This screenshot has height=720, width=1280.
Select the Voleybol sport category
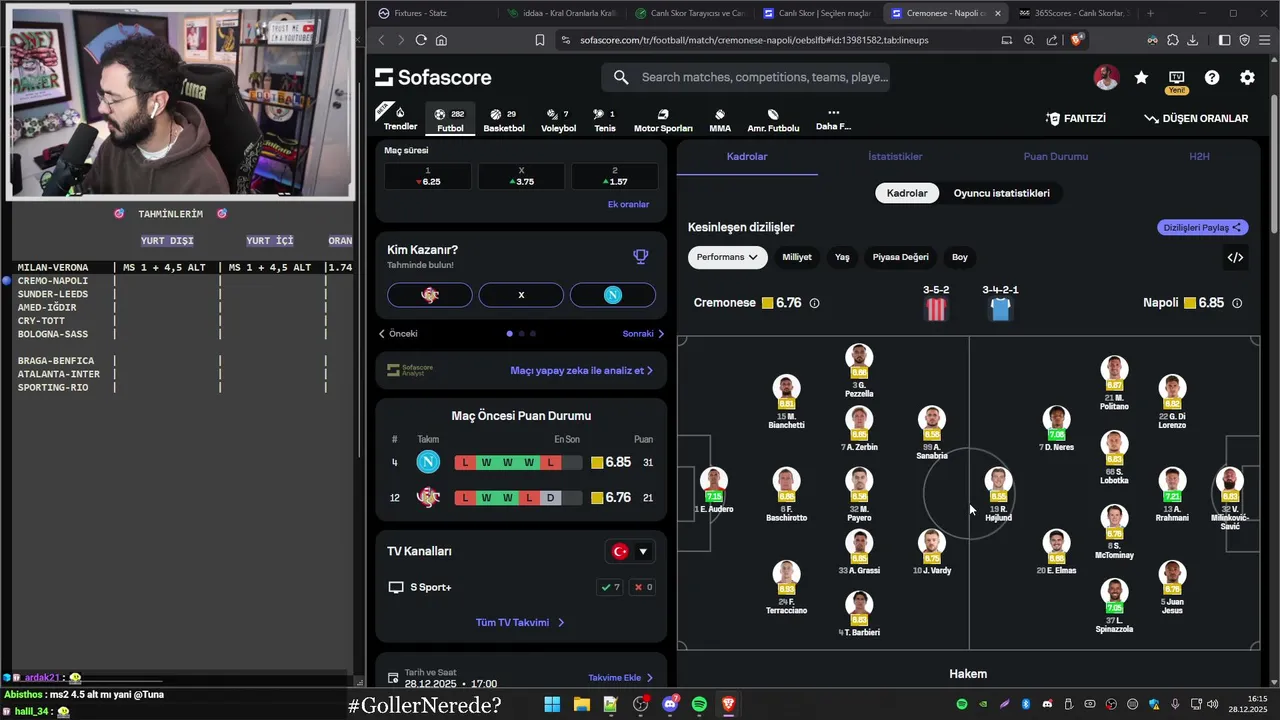click(x=558, y=120)
